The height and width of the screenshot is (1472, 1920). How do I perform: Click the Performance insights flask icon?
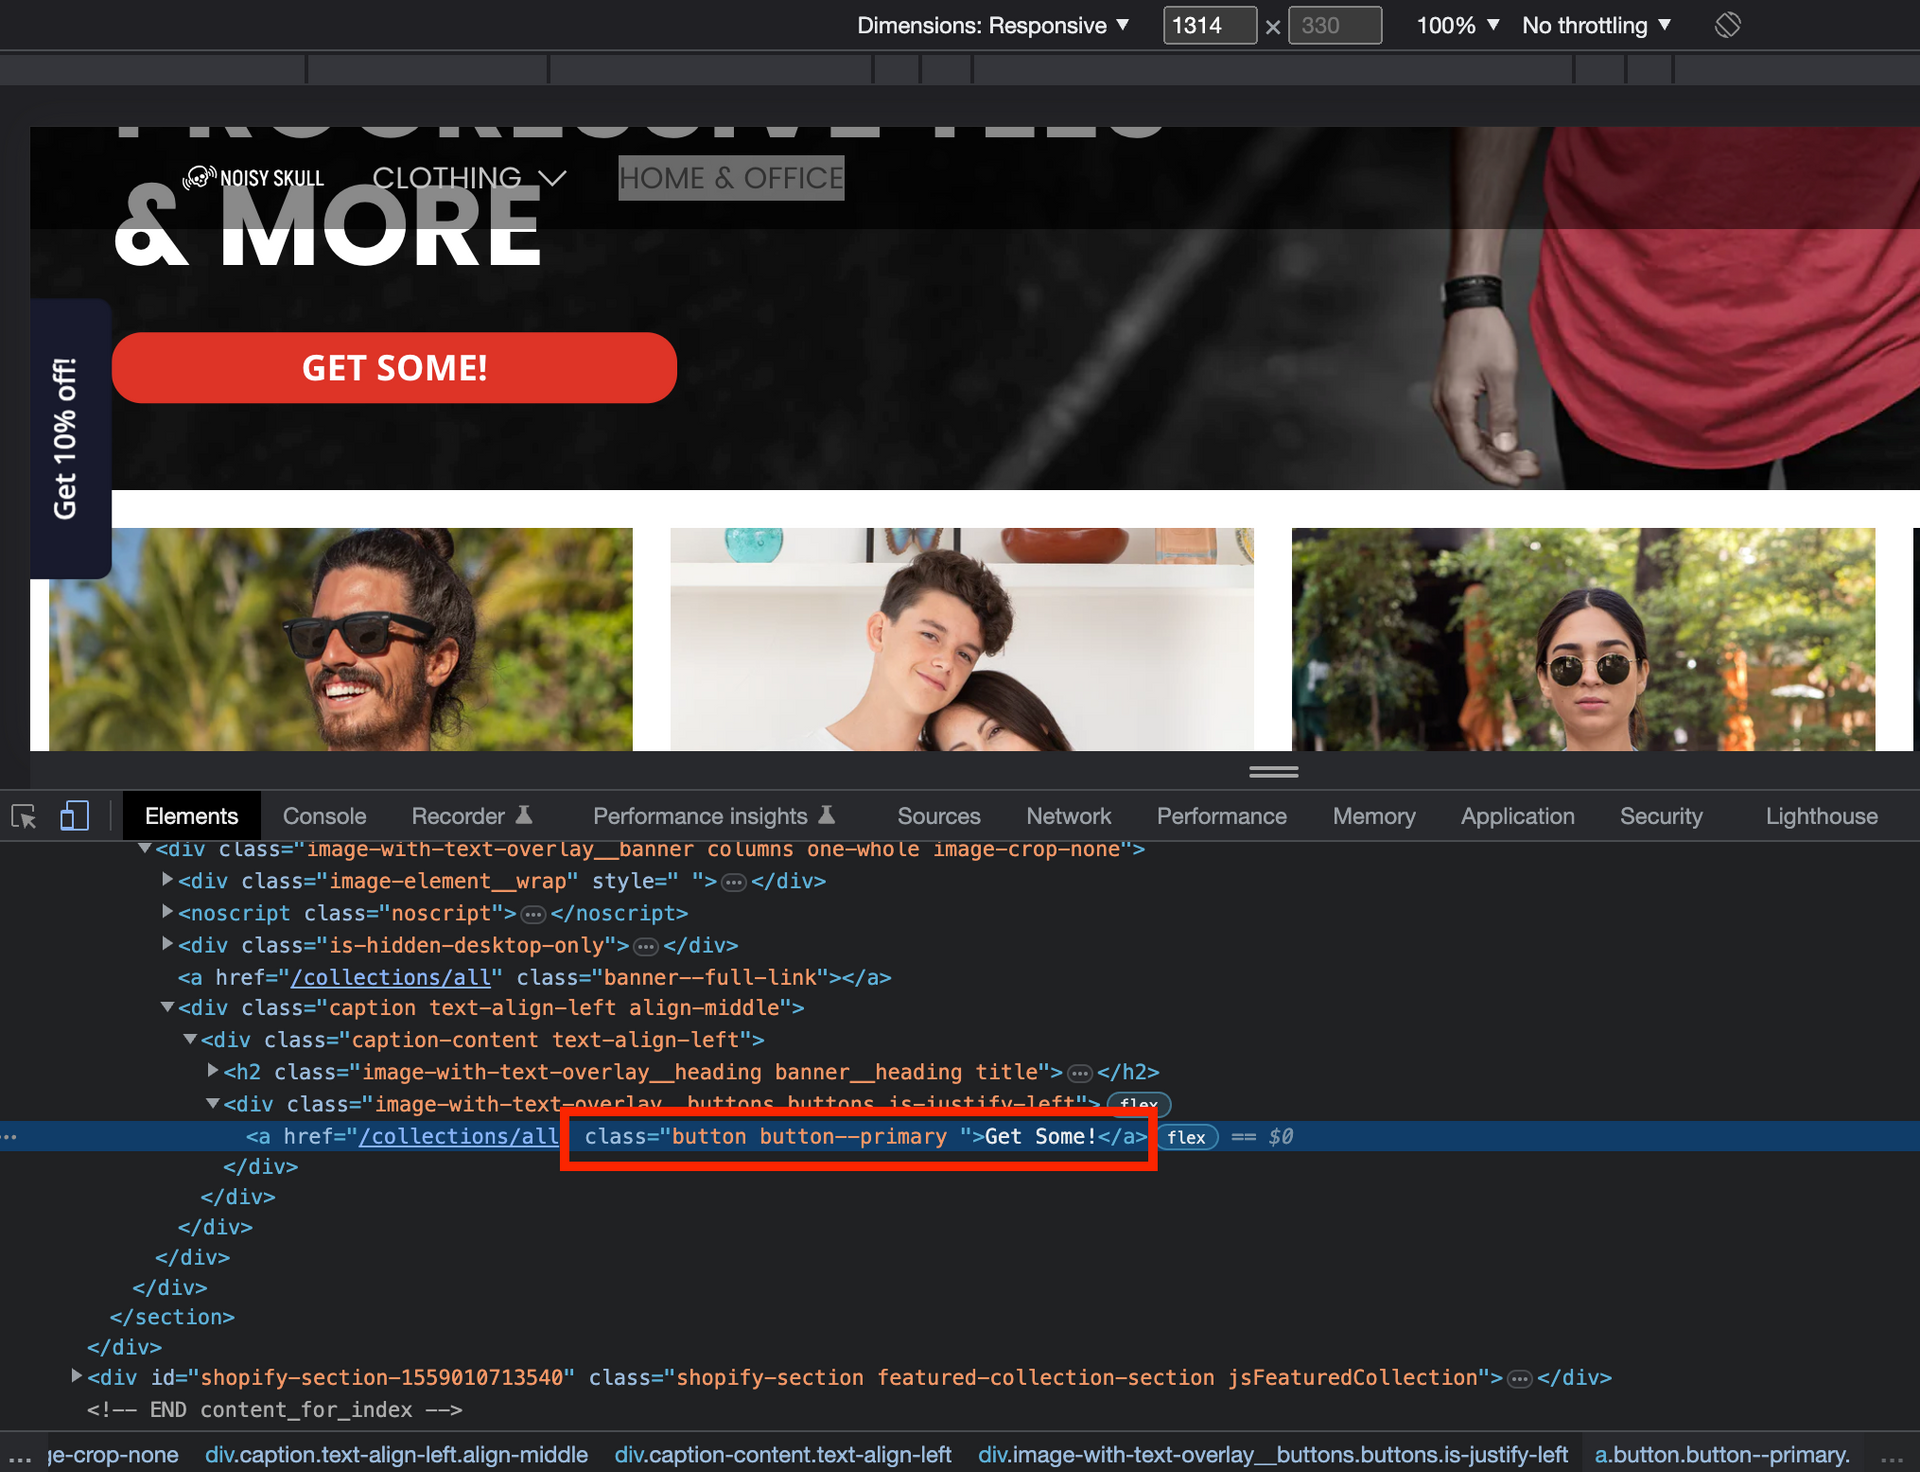(827, 815)
